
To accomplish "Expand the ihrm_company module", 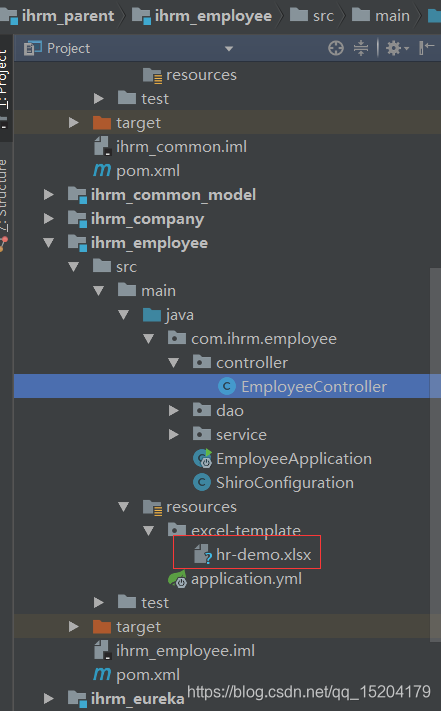I will coord(48,219).
